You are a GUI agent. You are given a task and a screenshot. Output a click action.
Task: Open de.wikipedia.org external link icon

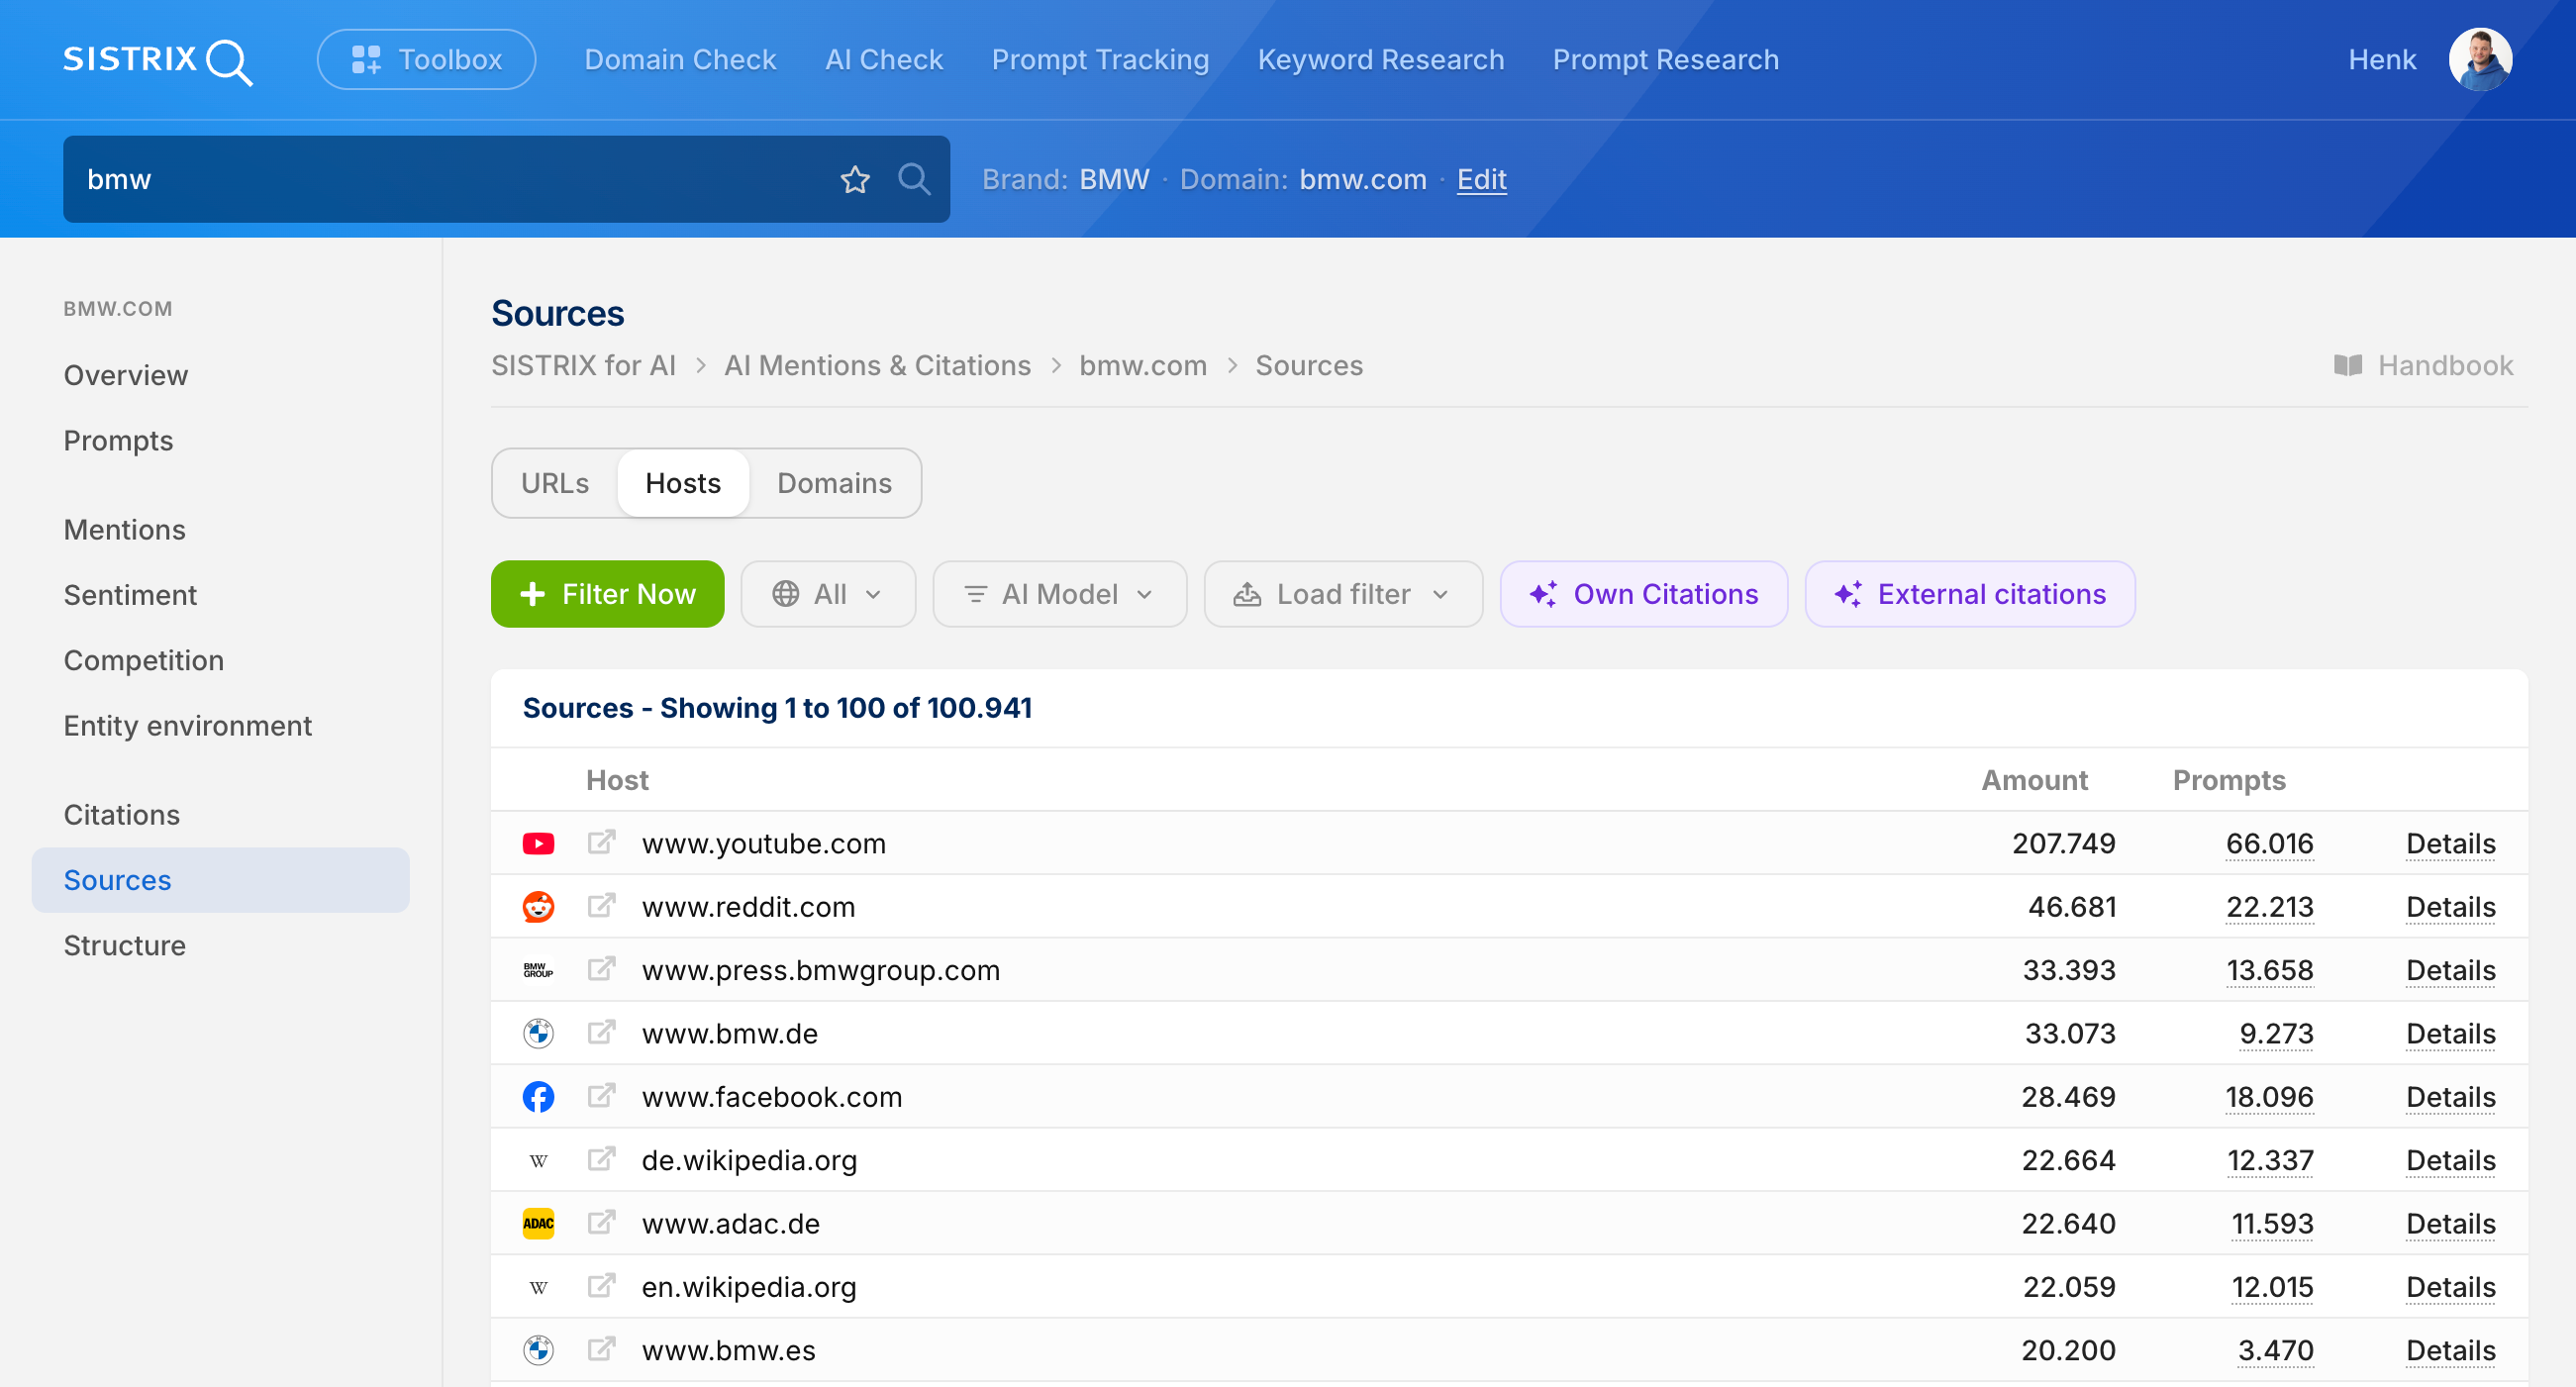[x=601, y=1158]
